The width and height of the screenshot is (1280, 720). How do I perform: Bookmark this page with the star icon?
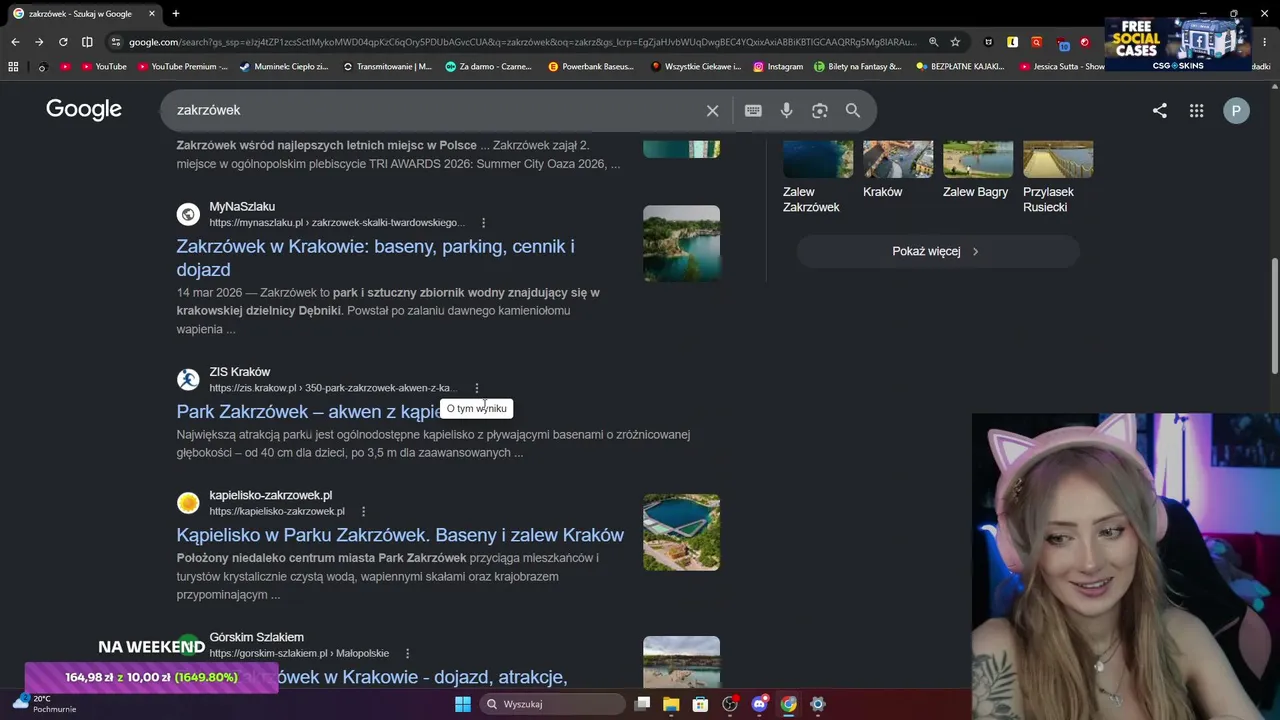pyautogui.click(x=955, y=42)
